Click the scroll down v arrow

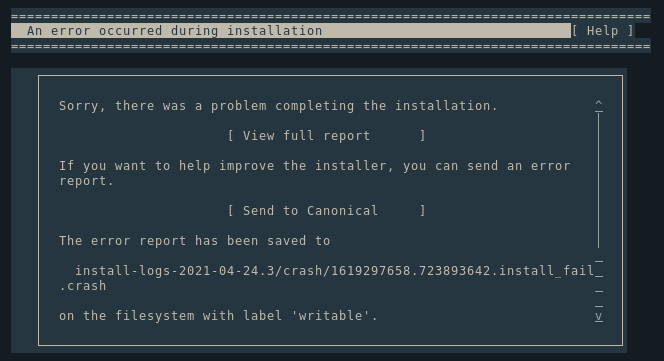(x=598, y=316)
